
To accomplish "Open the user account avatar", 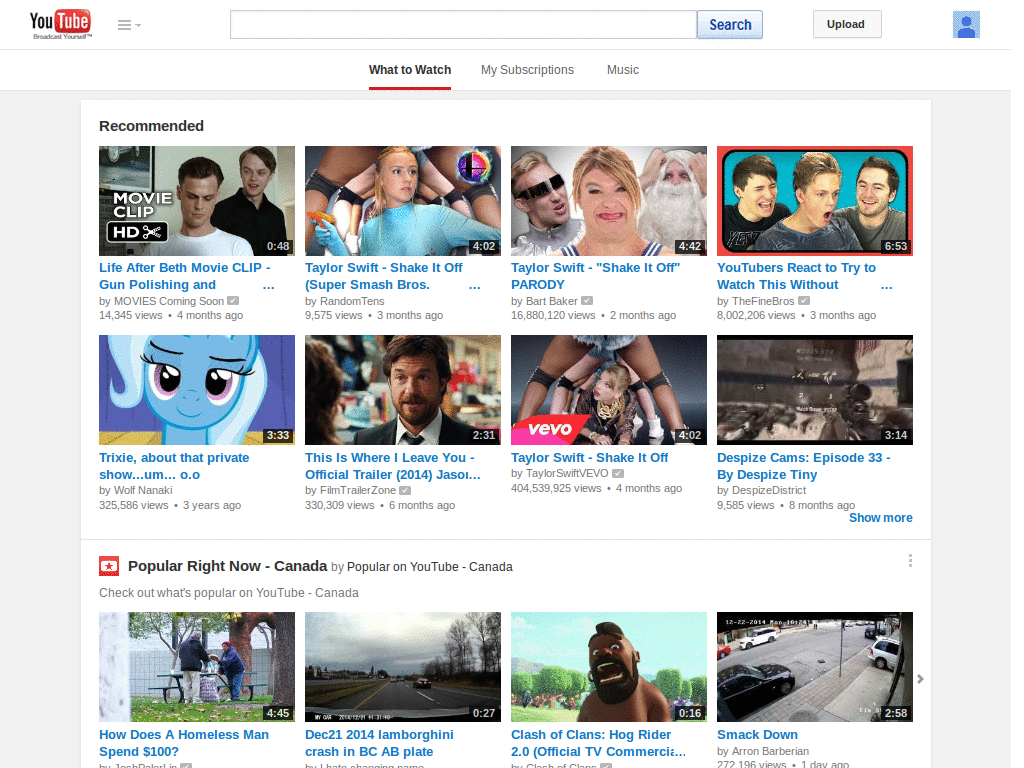I will [x=966, y=25].
